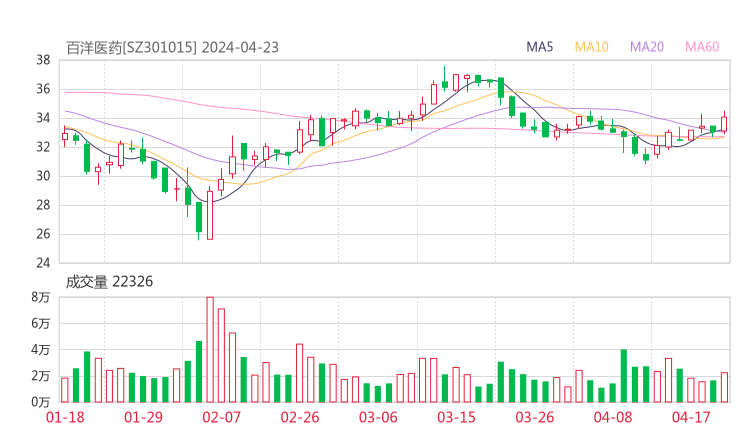Click the 01-18 date axis label
Image resolution: width=740 pixels, height=440 pixels.
pos(65,417)
